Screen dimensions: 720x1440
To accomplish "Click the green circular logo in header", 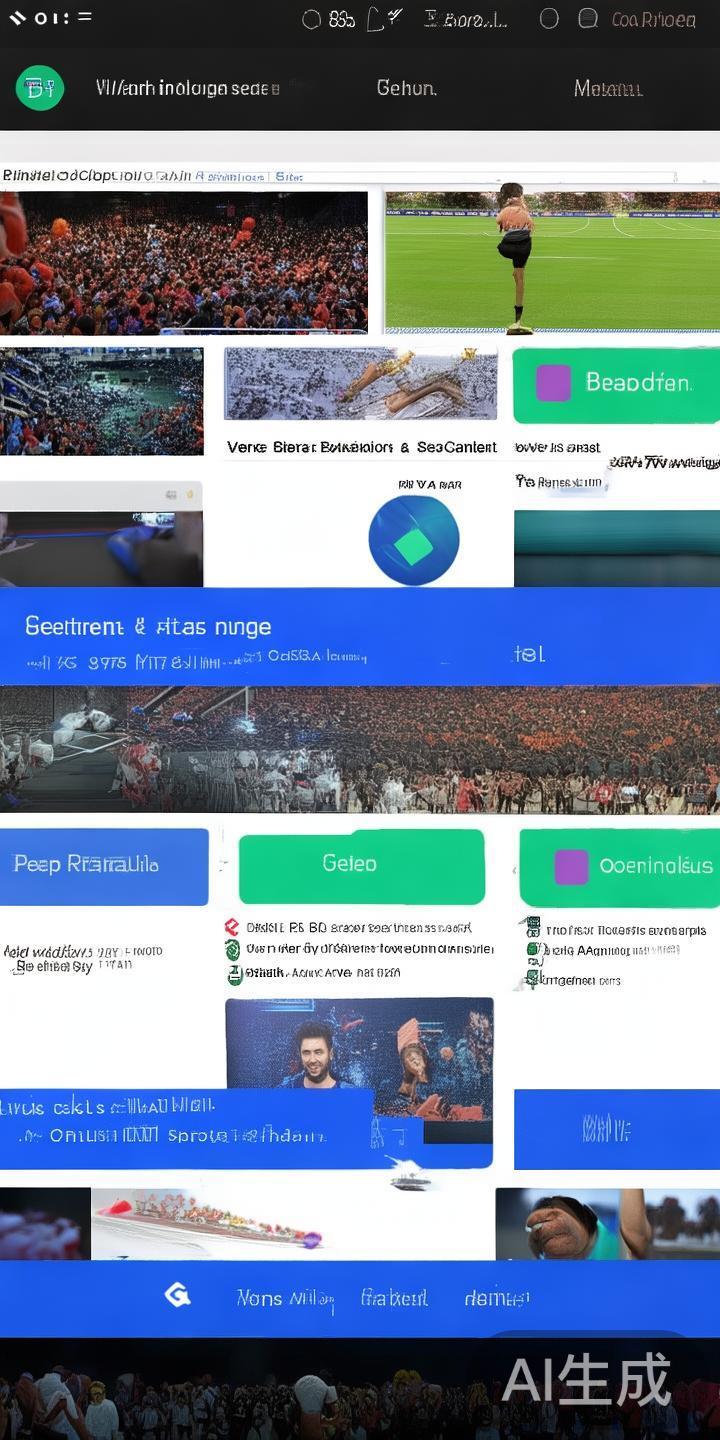I will [40, 88].
